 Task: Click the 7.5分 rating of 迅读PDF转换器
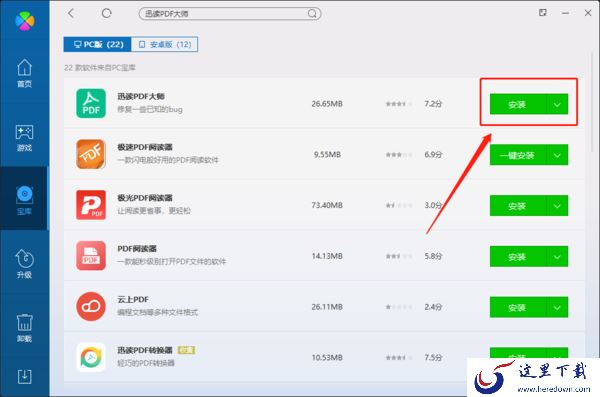point(433,357)
